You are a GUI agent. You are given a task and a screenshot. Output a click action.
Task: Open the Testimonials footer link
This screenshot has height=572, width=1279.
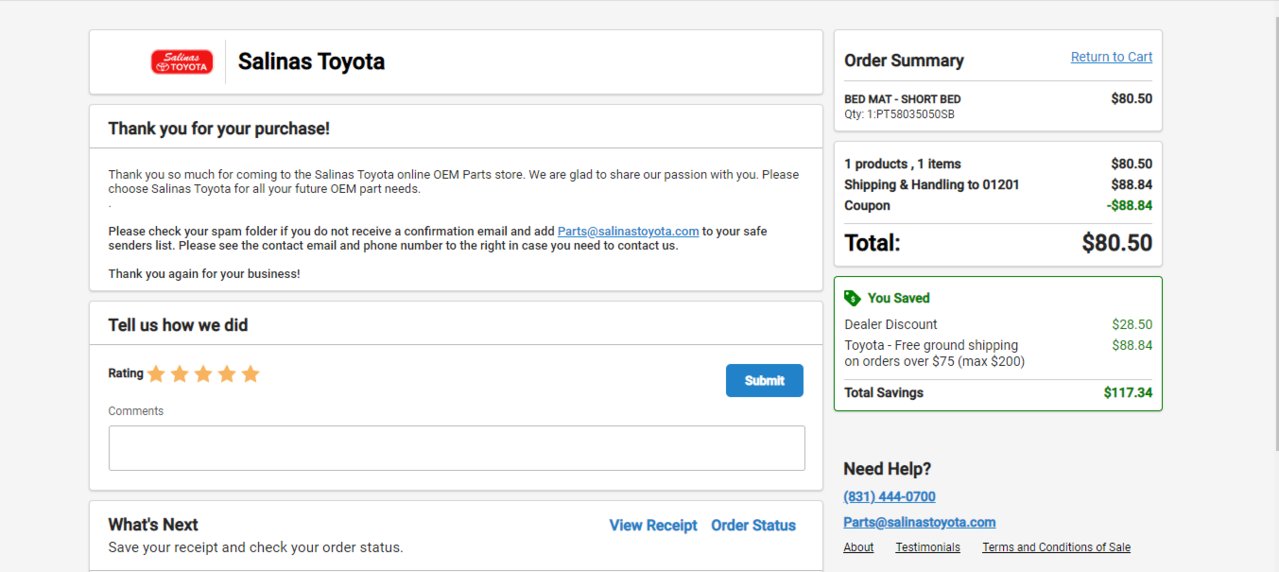[x=927, y=547]
